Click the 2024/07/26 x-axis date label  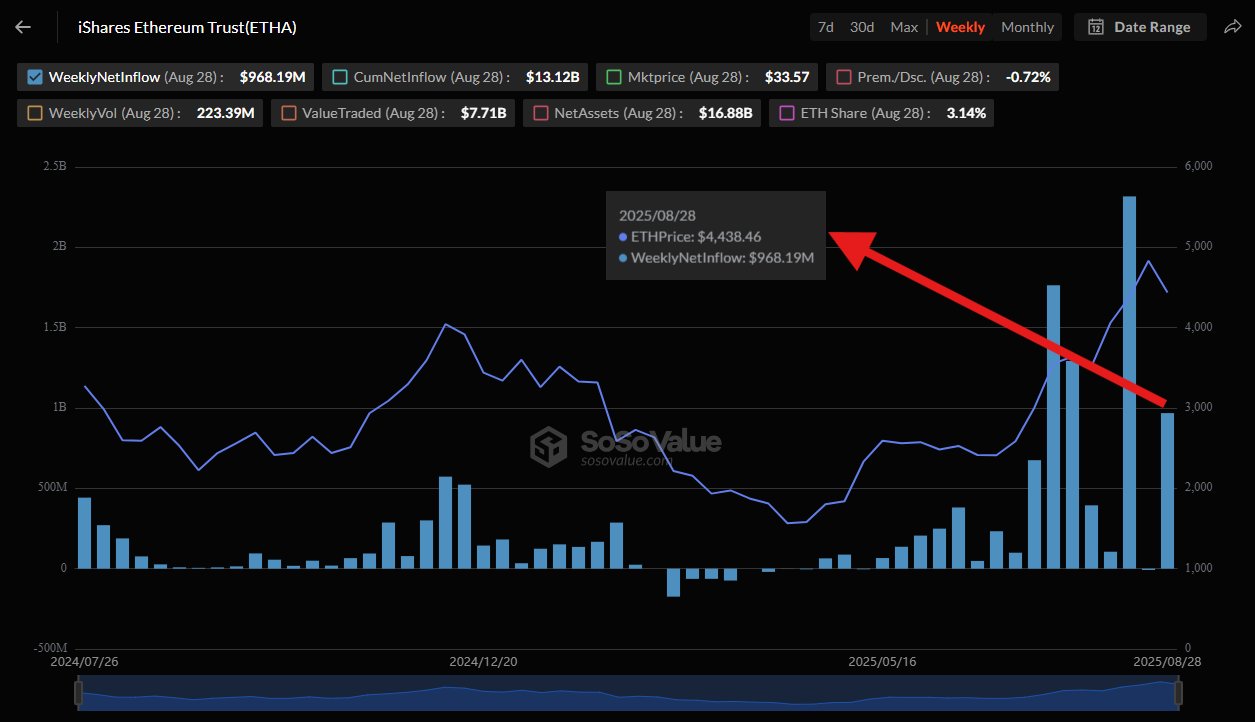click(84, 662)
